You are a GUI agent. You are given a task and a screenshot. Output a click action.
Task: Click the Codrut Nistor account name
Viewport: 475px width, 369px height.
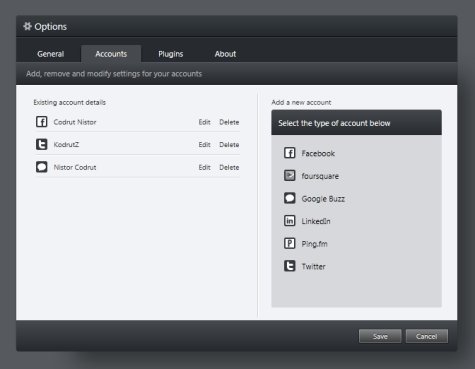click(75, 122)
